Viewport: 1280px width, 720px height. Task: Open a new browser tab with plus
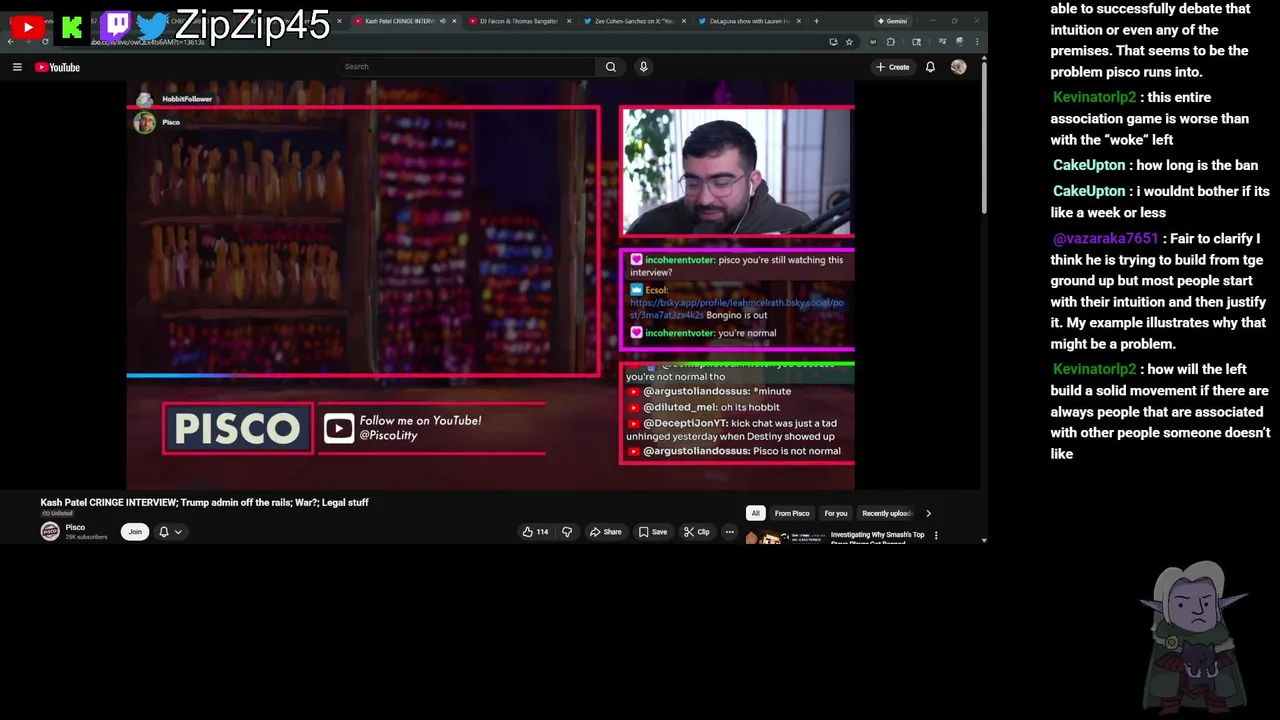(816, 21)
